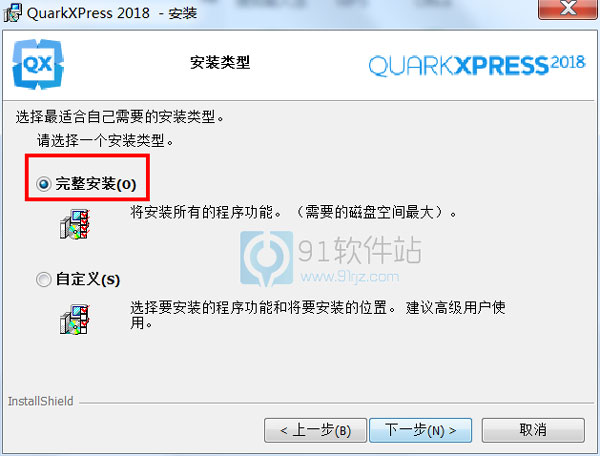Click the 安装类型 page heading
Viewport: 600px width, 456px height.
[x=220, y=62]
